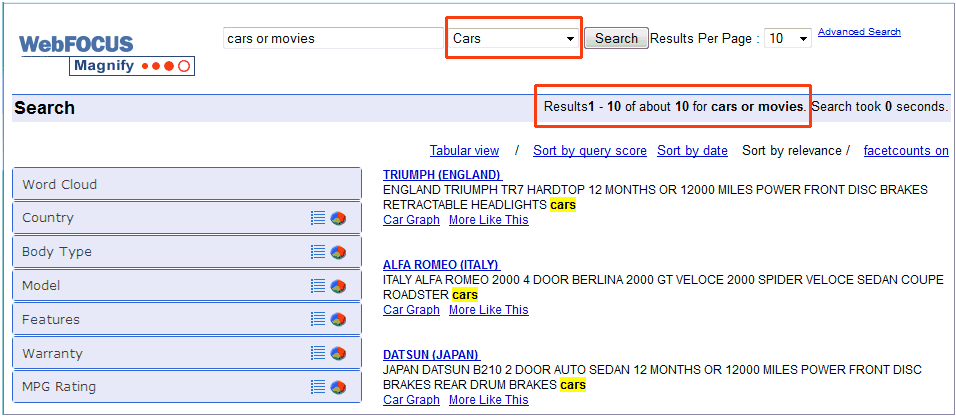This screenshot has width=956, height=418.
Task: Open Results Per Page dropdown
Action: click(x=788, y=39)
